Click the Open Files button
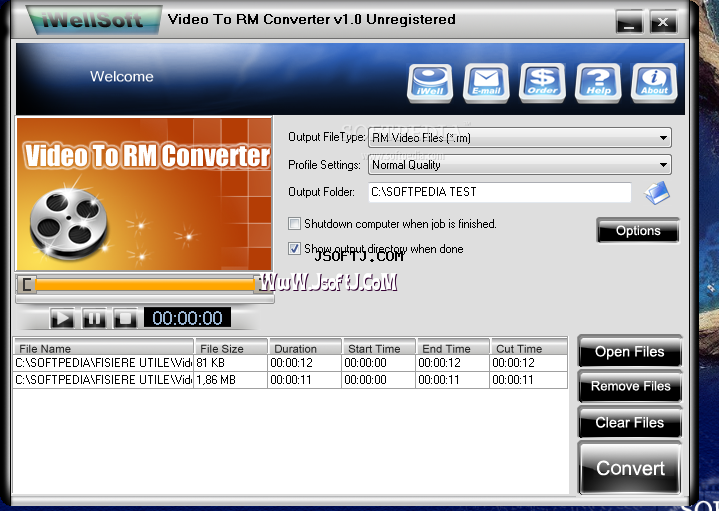The image size is (719, 511). [x=630, y=352]
